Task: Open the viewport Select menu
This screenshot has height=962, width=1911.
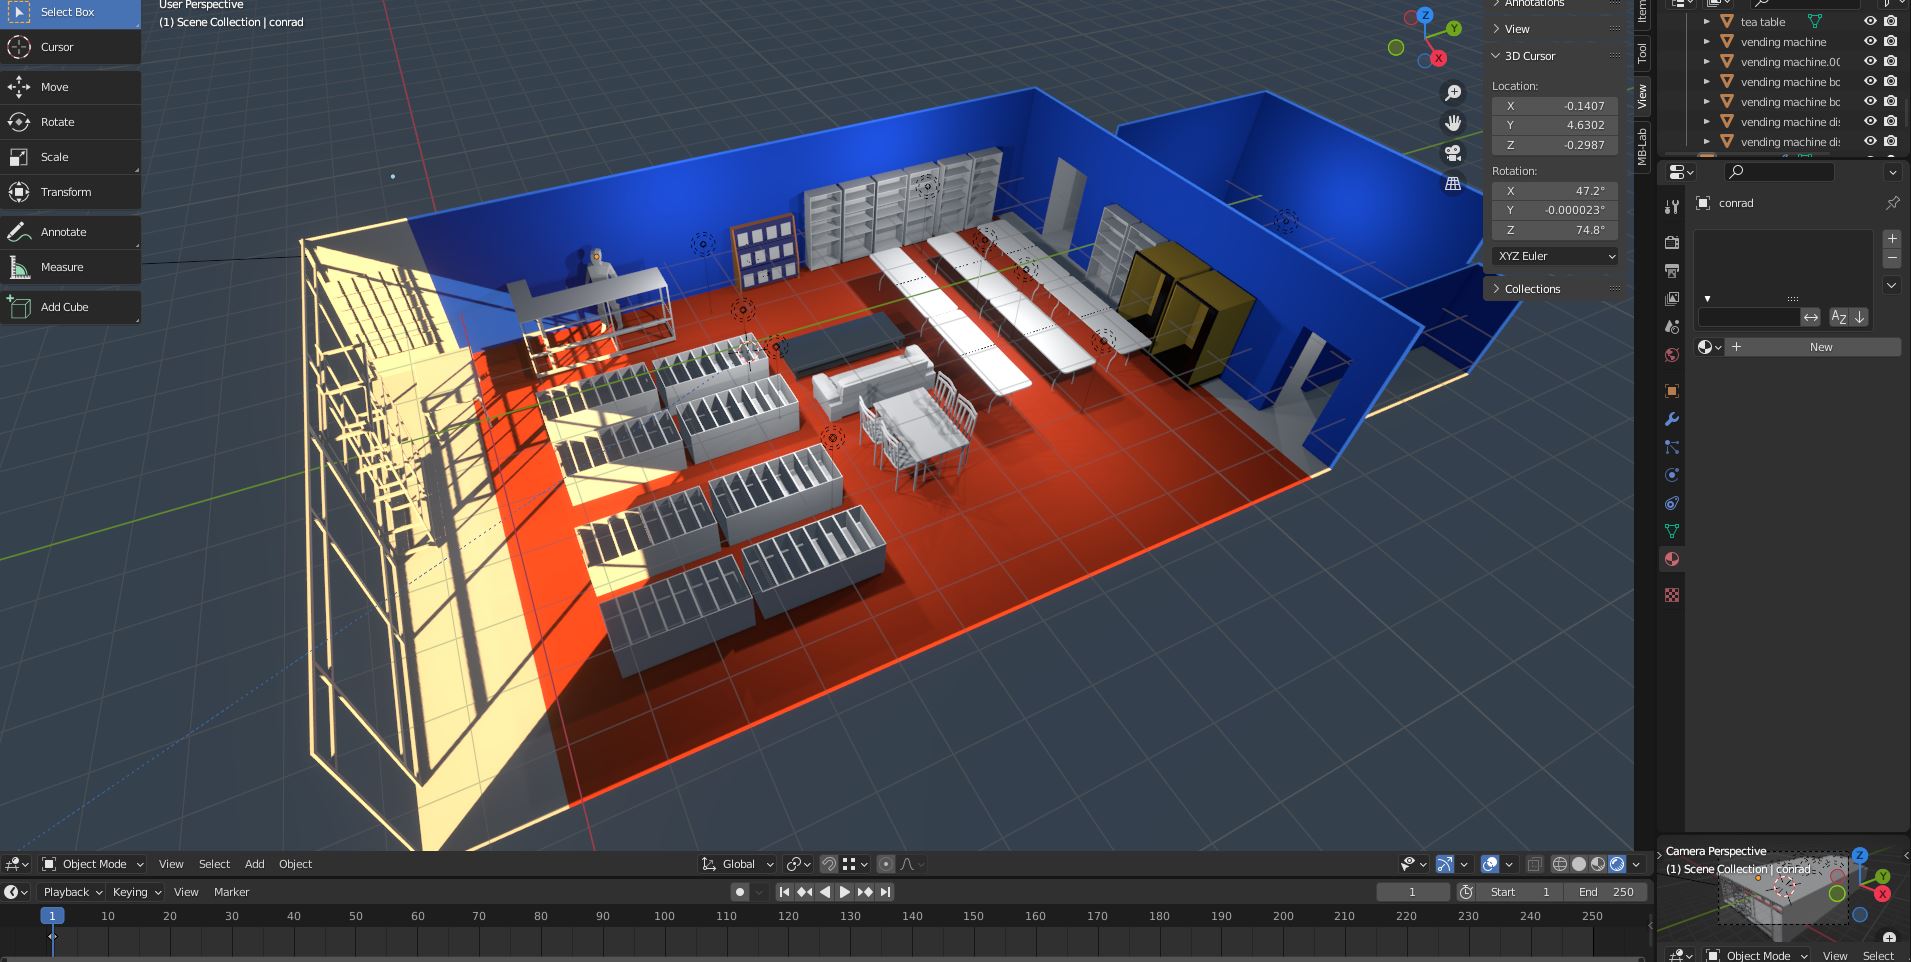Action: tap(214, 864)
